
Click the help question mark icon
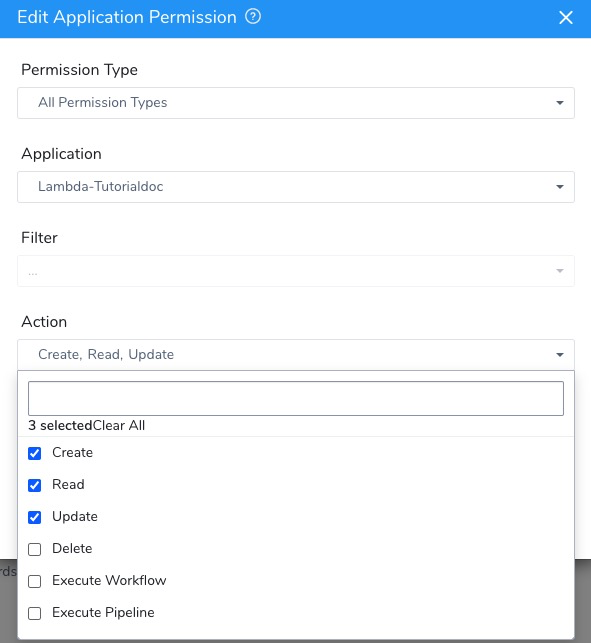[x=253, y=17]
